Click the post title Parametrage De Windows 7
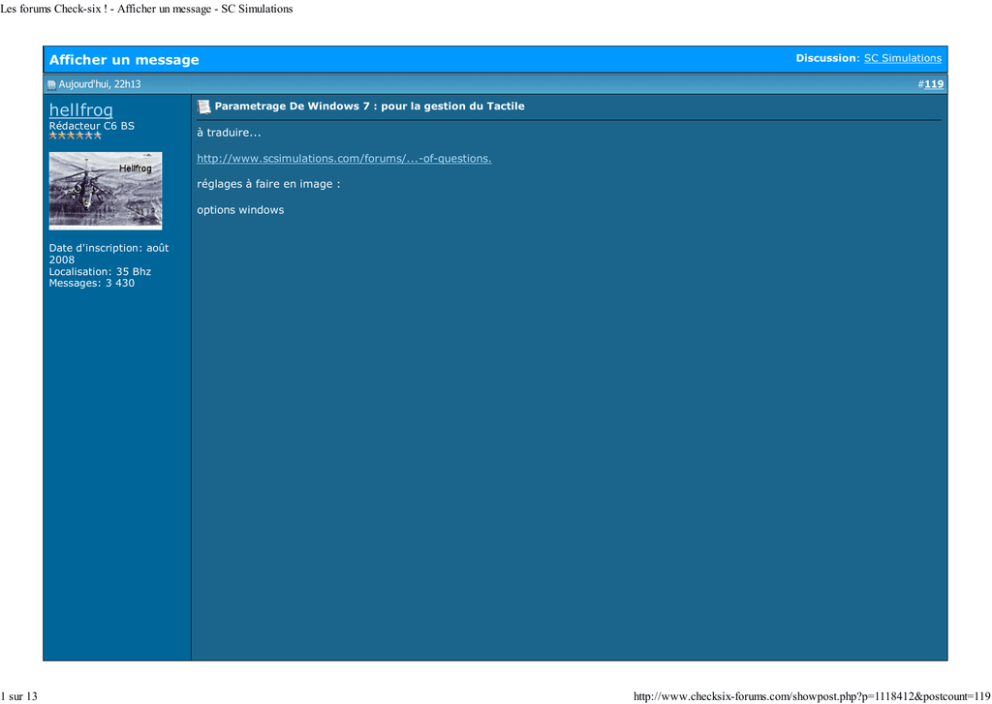Image resolution: width=992 pixels, height=704 pixels. pos(369,106)
